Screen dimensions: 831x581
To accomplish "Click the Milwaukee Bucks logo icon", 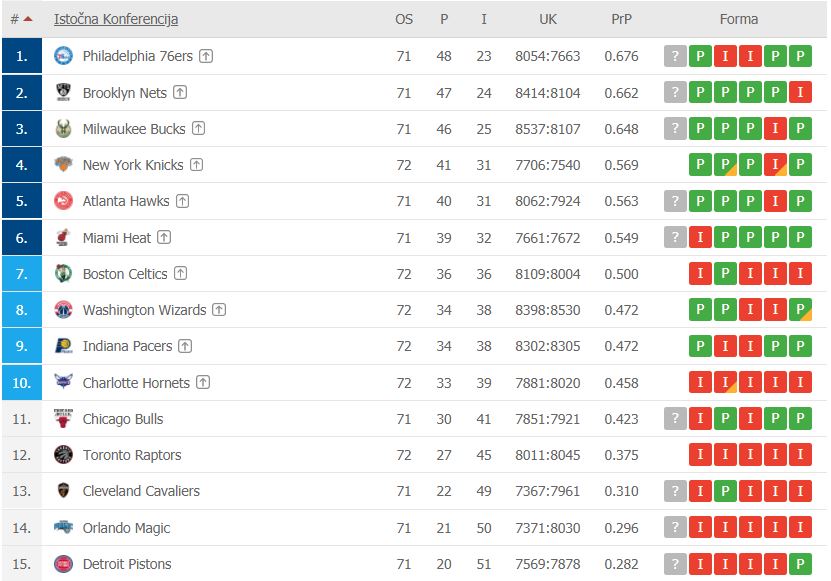I will click(63, 129).
